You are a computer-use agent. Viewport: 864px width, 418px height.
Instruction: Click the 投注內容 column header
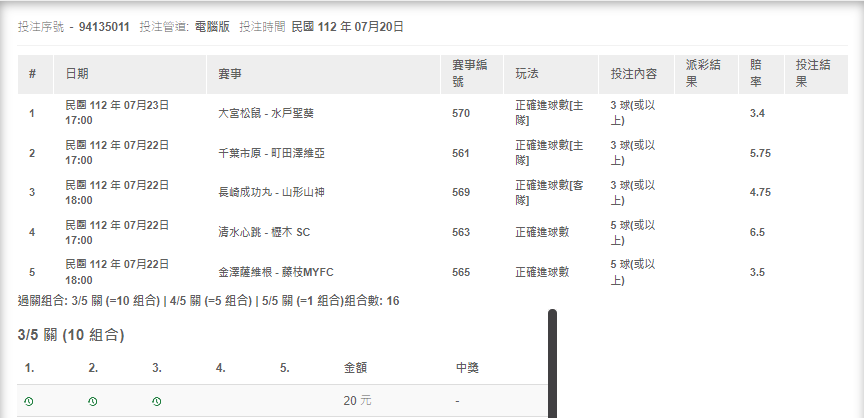coord(634,74)
